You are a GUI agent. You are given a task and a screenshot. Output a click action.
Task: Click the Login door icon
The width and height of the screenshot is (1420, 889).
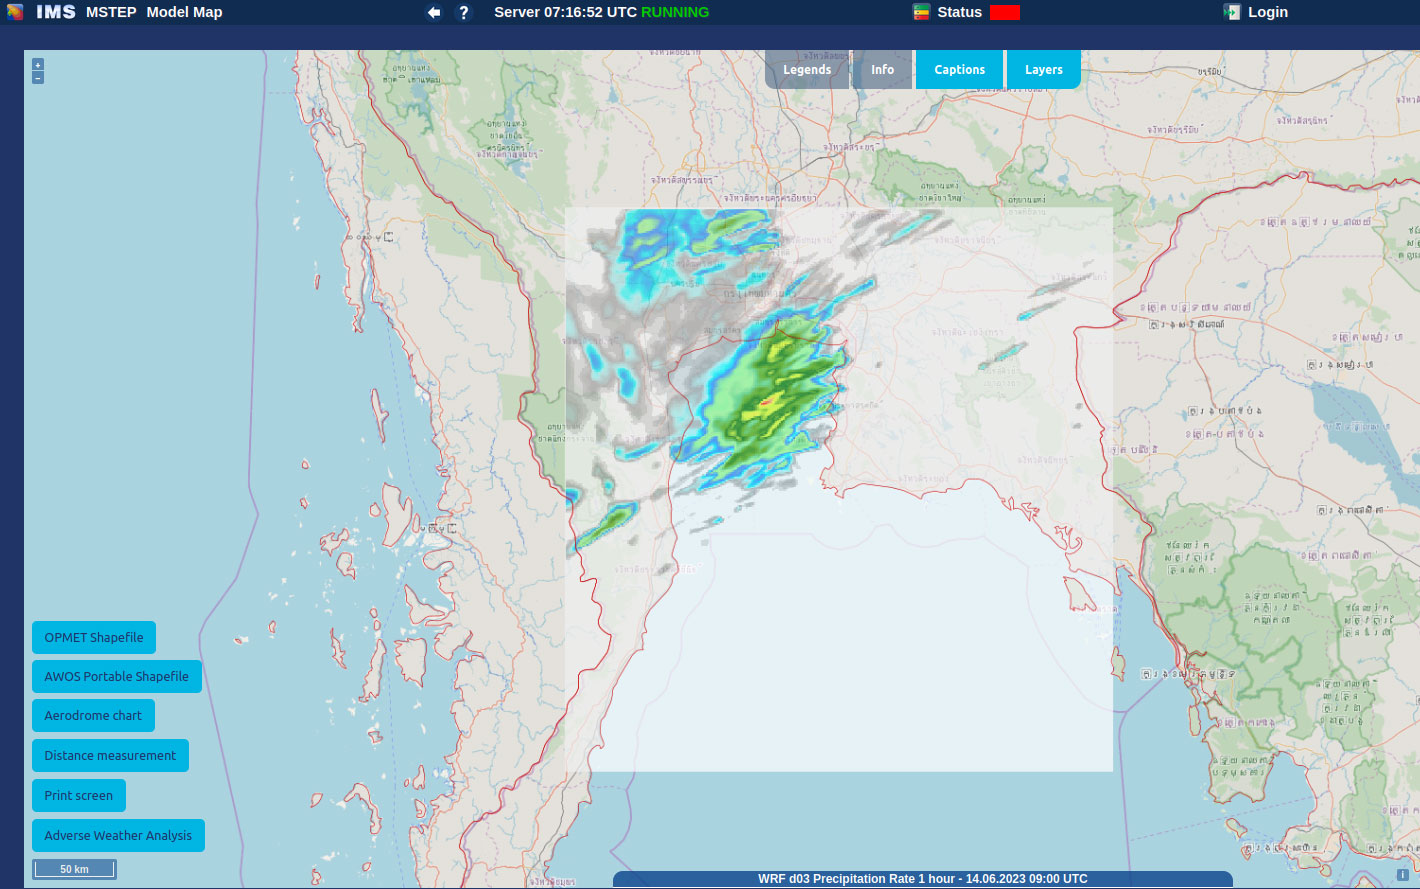coord(1232,12)
